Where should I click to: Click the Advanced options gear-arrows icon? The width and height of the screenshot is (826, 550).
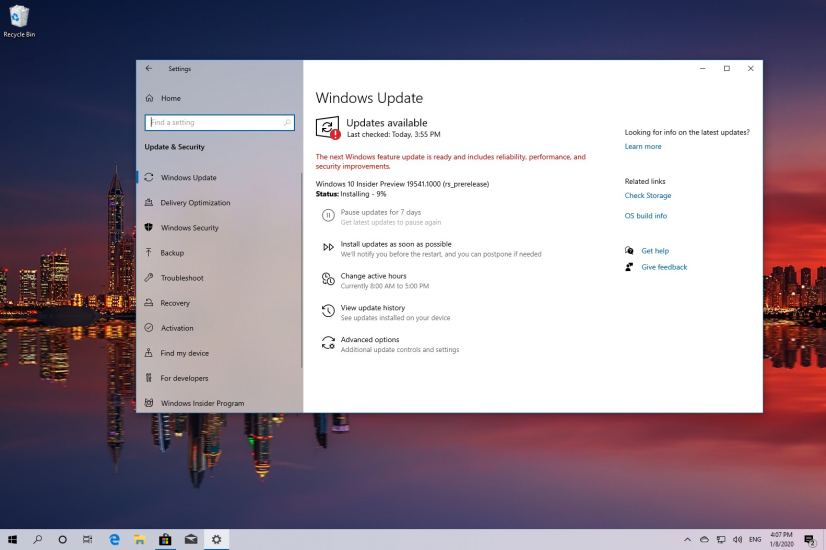[x=328, y=343]
